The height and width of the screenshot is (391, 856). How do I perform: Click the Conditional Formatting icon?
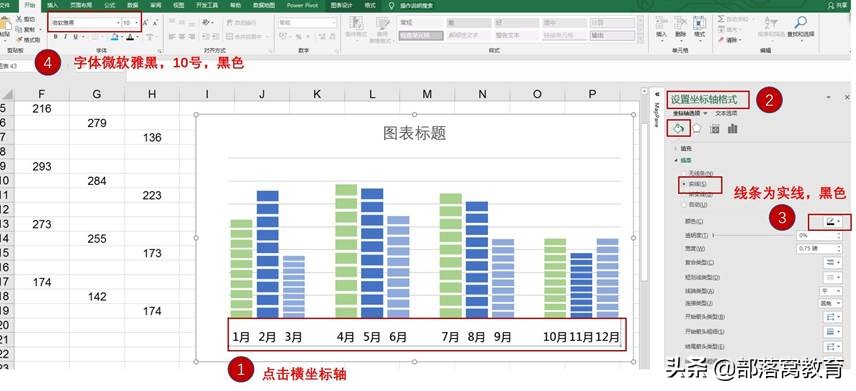coord(356,23)
